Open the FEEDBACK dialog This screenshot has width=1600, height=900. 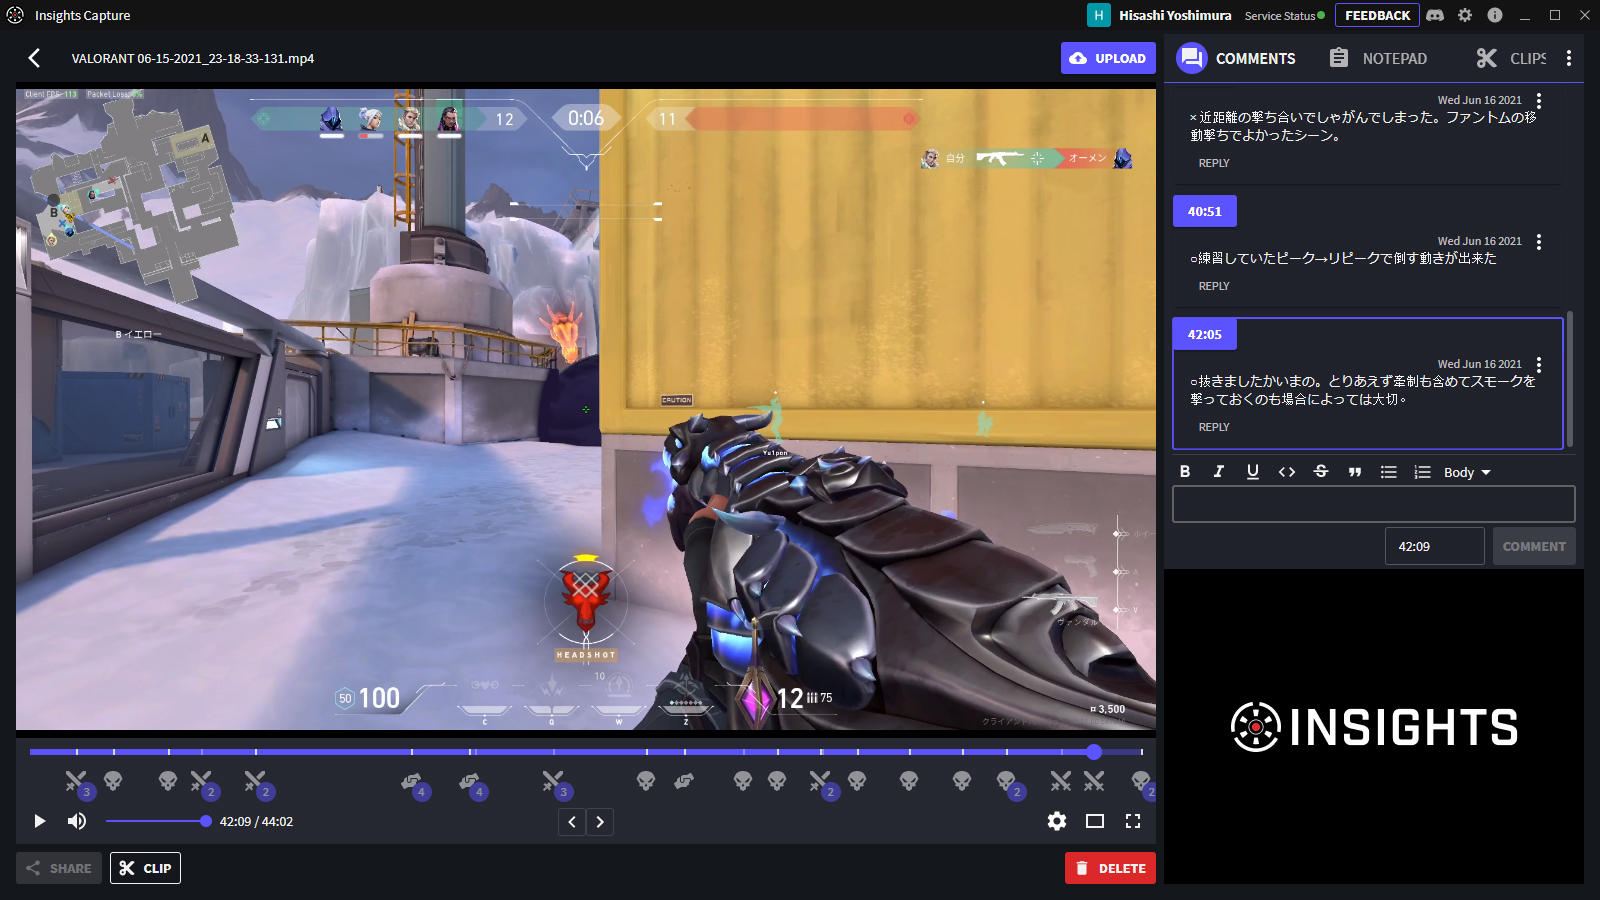click(1377, 15)
